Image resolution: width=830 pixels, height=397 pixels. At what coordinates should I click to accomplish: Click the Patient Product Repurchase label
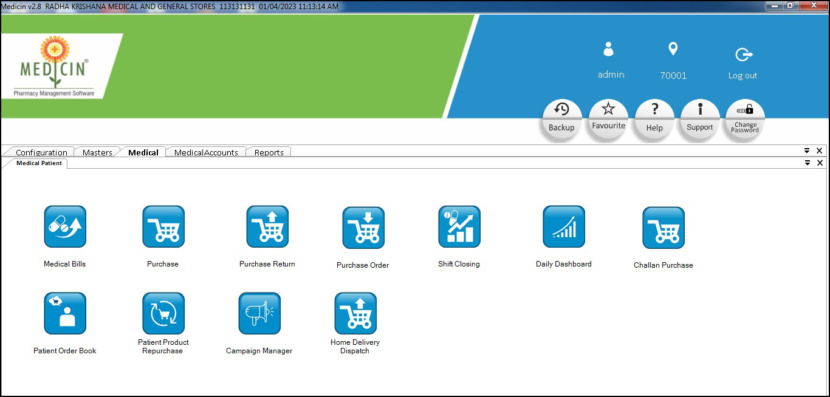click(163, 346)
